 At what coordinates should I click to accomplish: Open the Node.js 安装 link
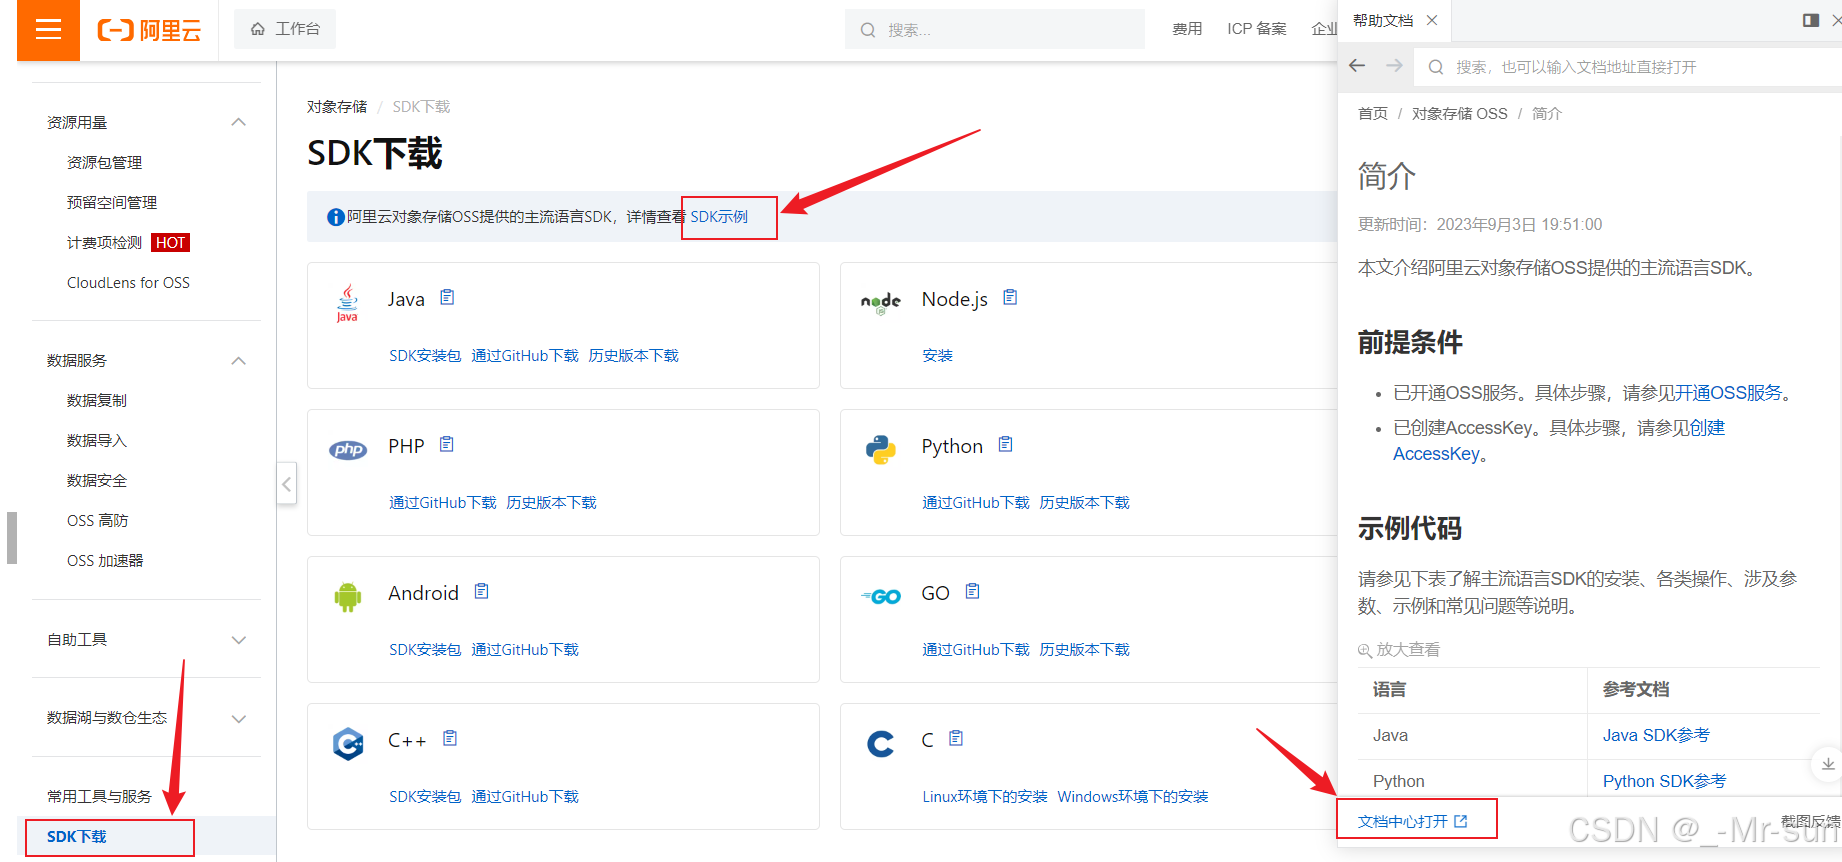pos(937,356)
